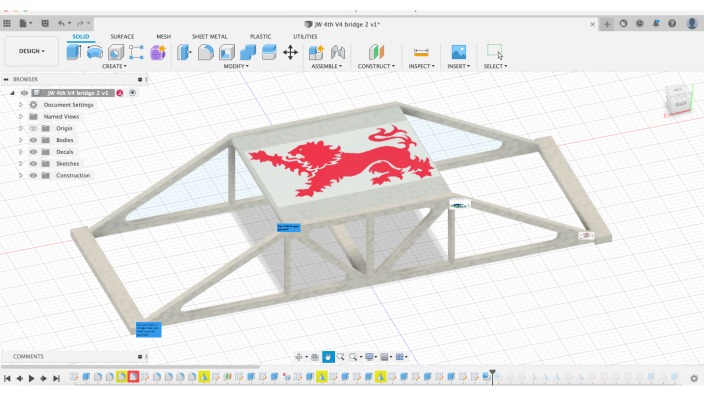Switch to the MESH tab
704x396 pixels.
point(163,36)
